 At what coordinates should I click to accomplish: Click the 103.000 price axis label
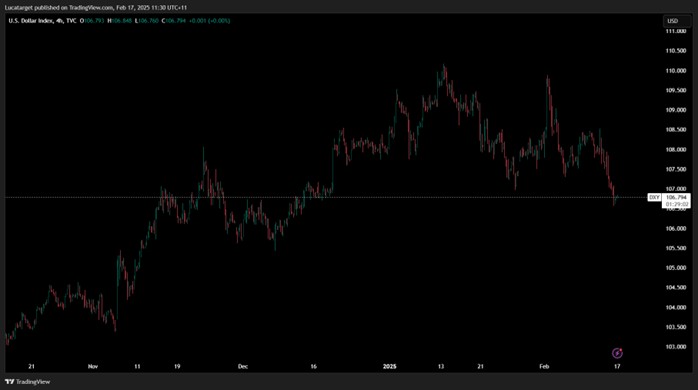coord(676,347)
